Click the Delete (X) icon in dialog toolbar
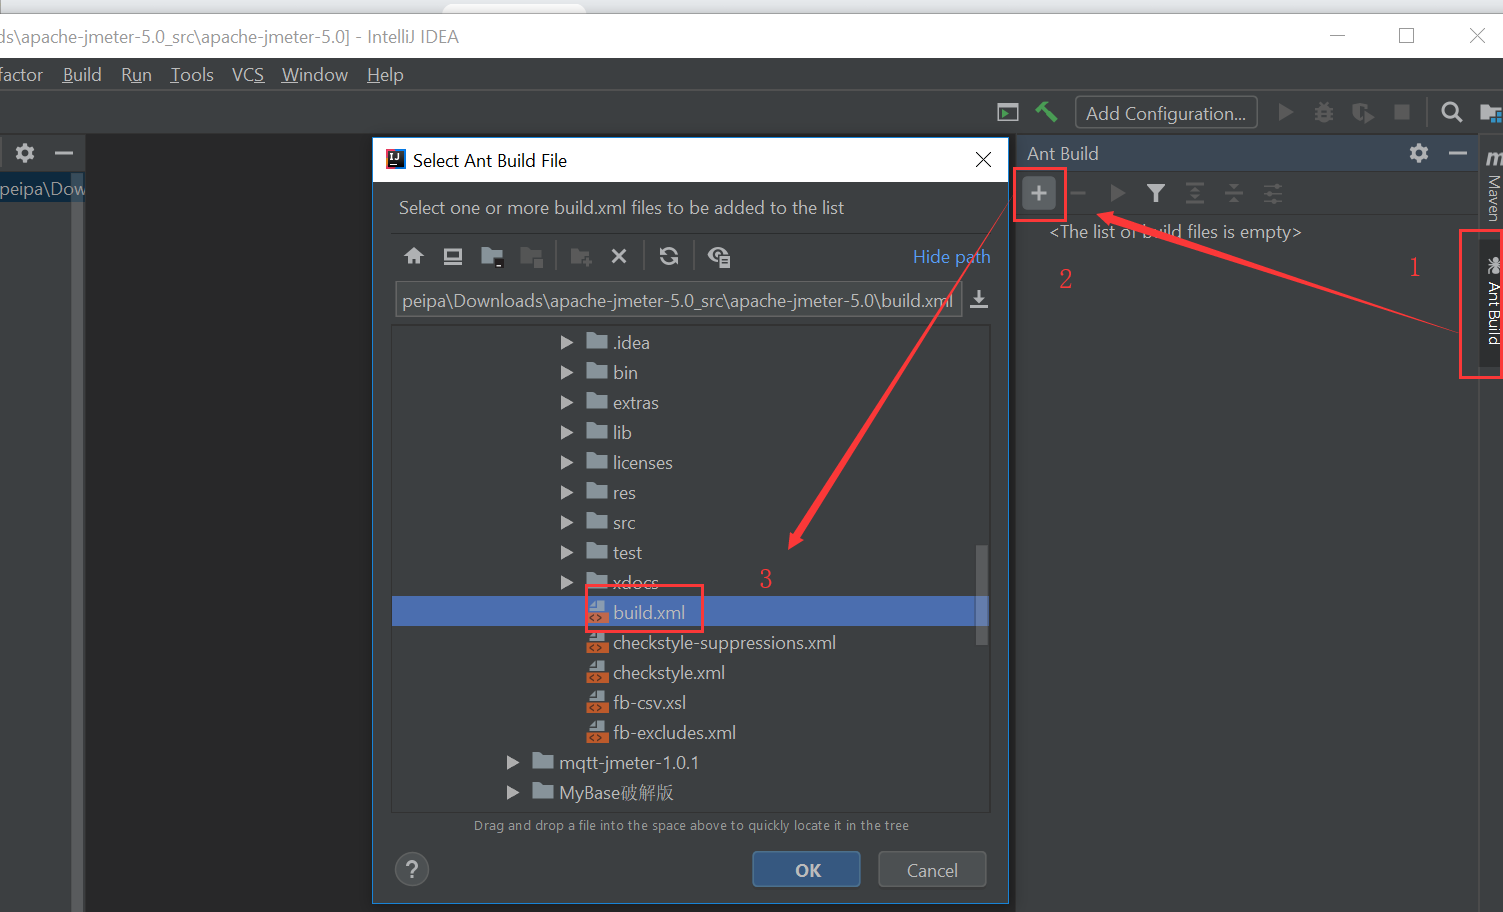Screen dimensions: 1503x912 619,256
